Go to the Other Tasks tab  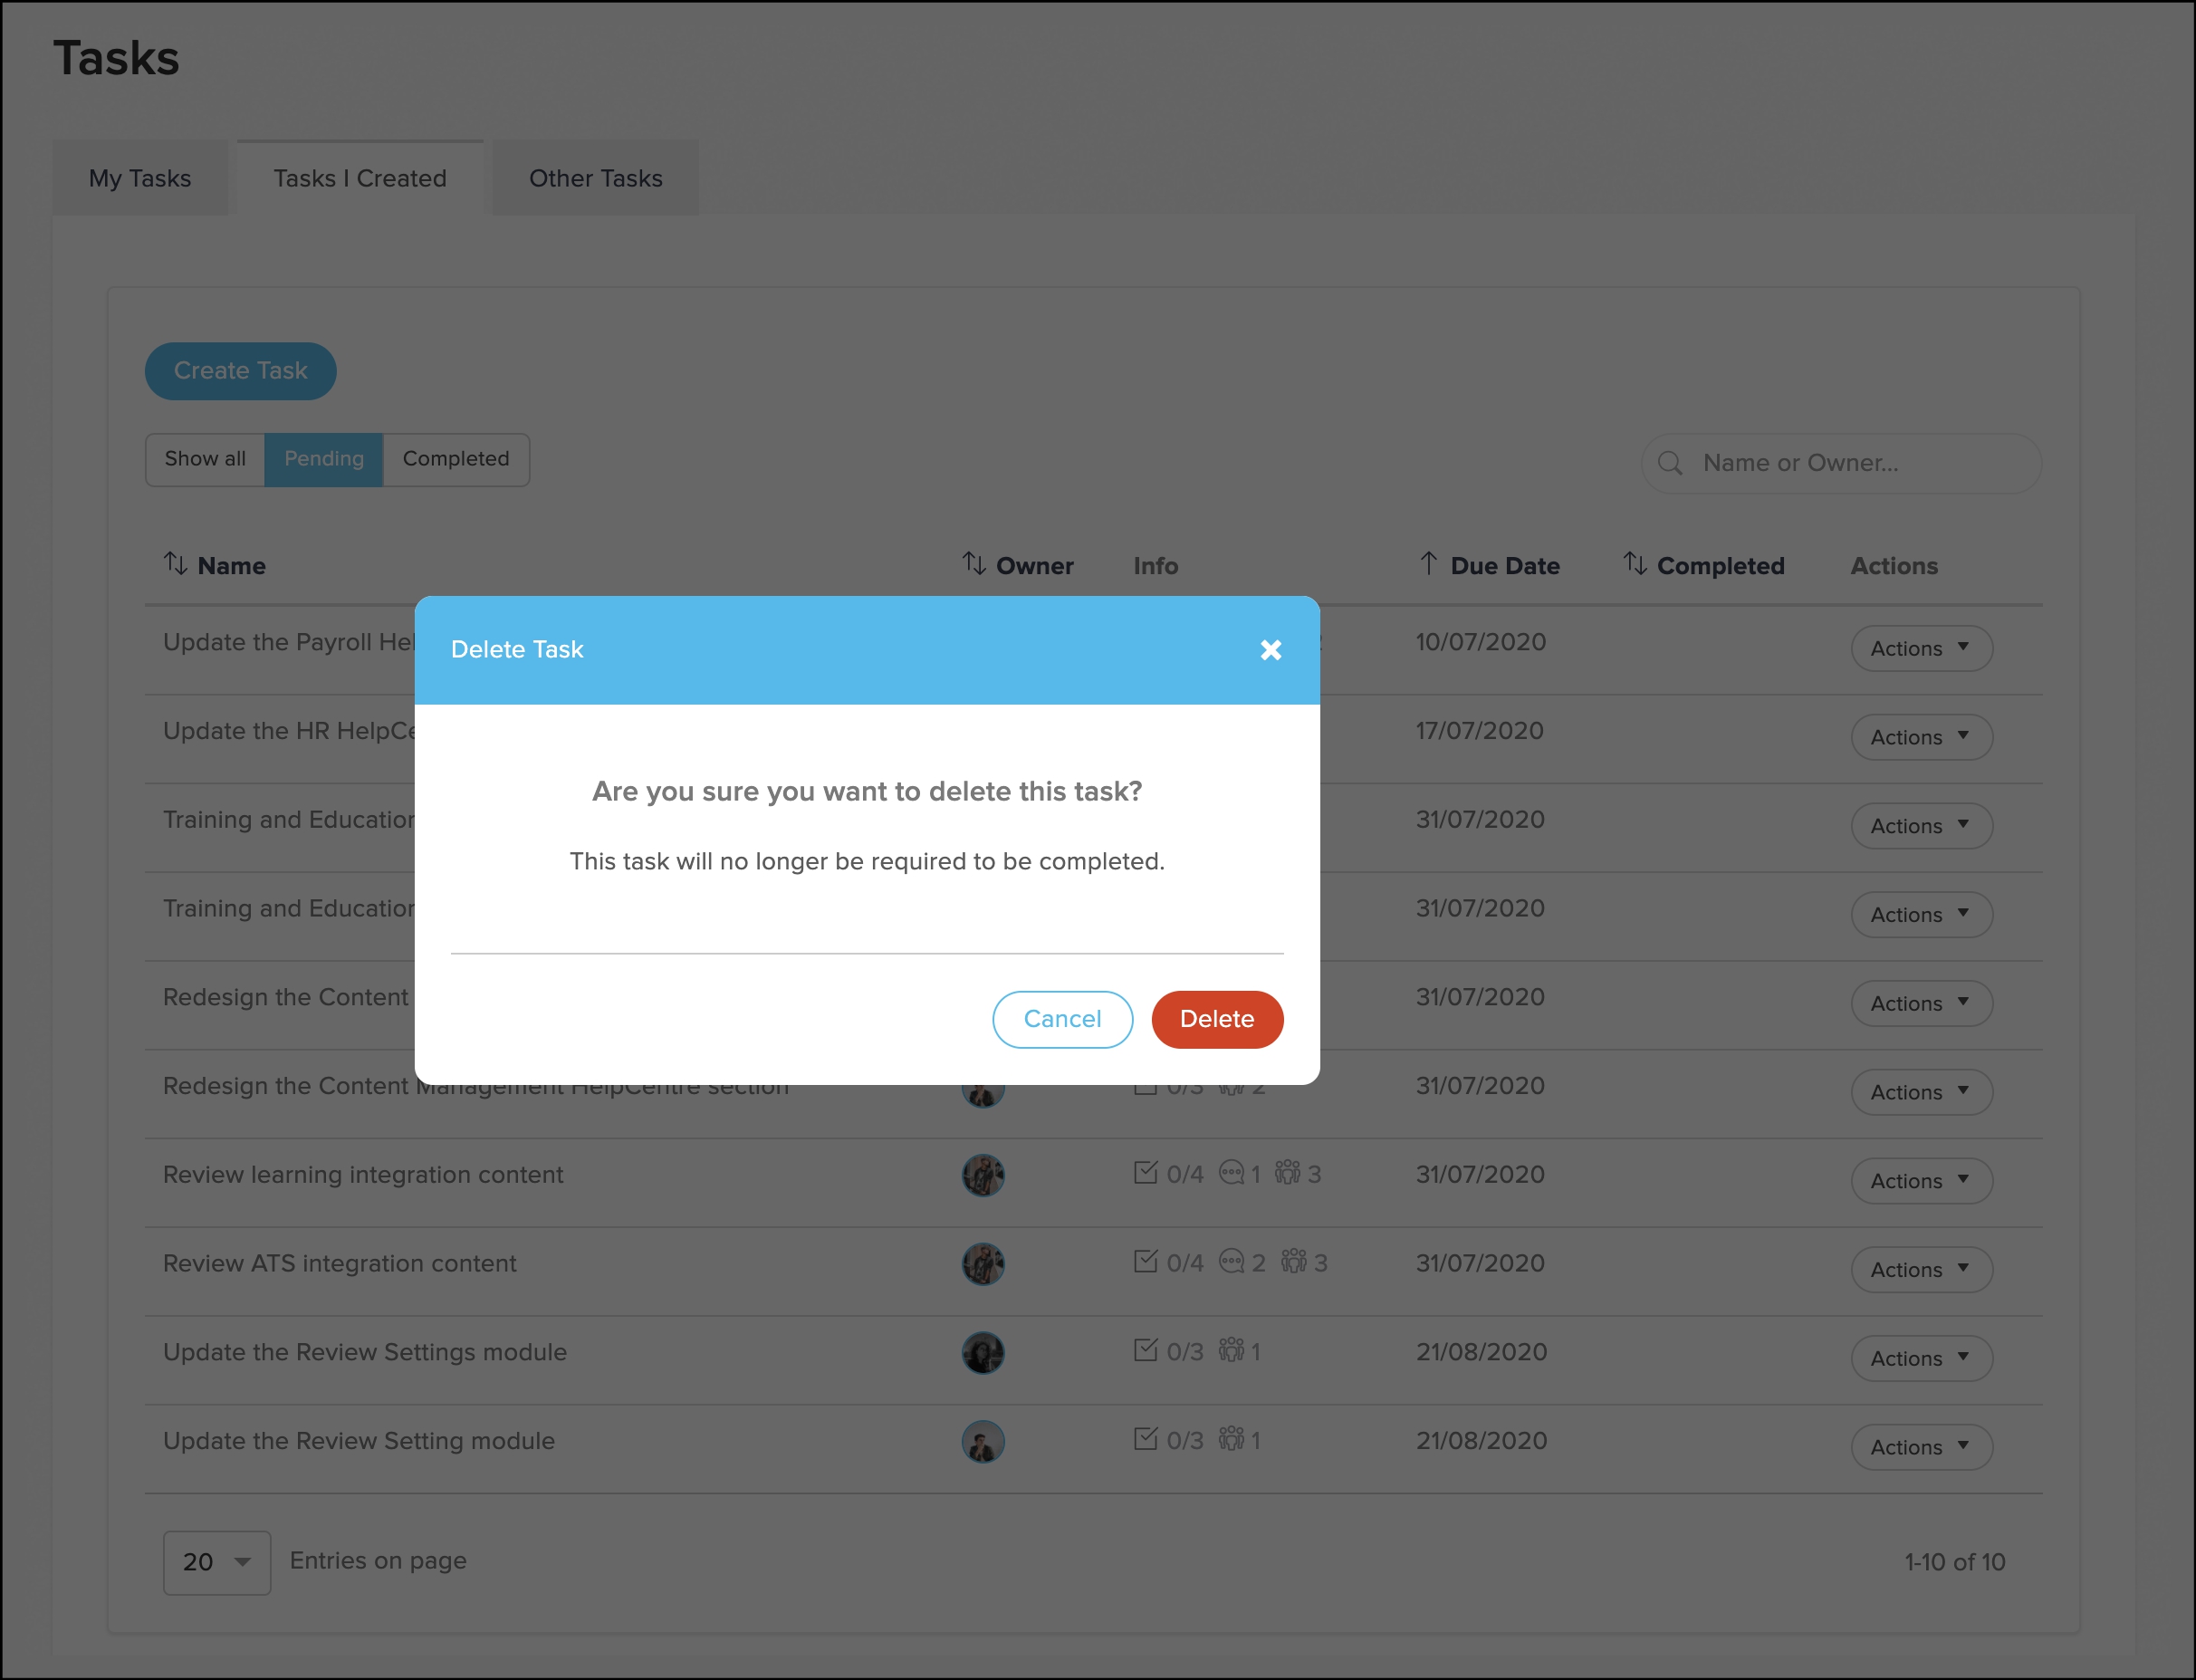pos(595,178)
